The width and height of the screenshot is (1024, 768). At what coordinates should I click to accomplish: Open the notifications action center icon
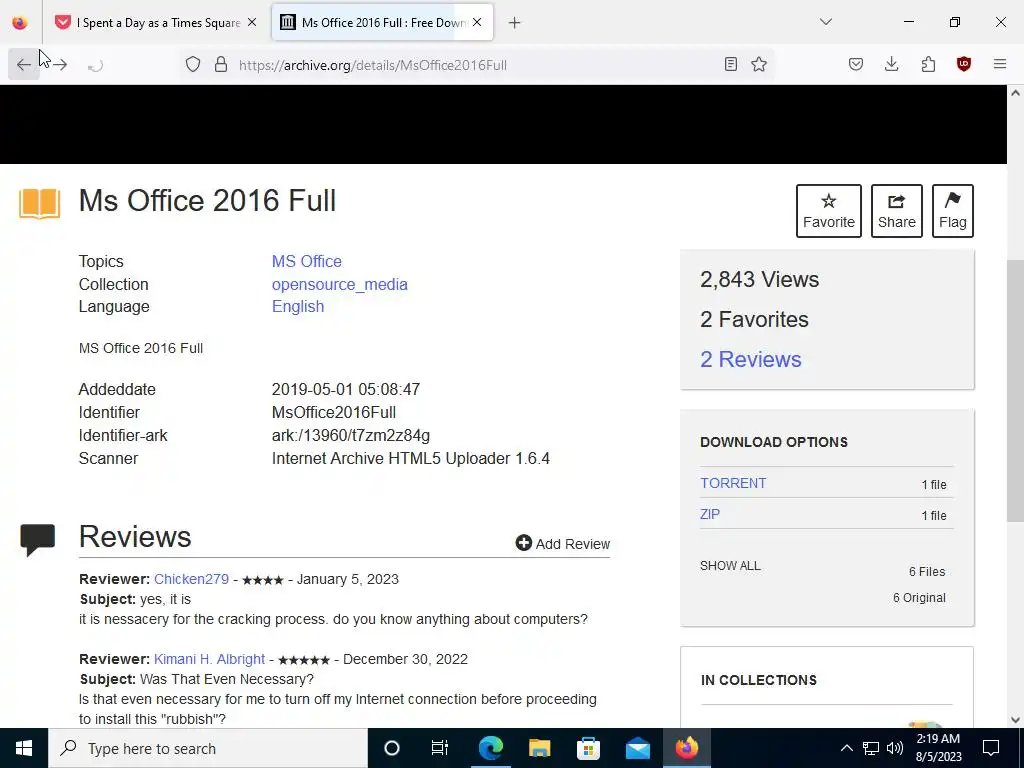(x=991, y=748)
